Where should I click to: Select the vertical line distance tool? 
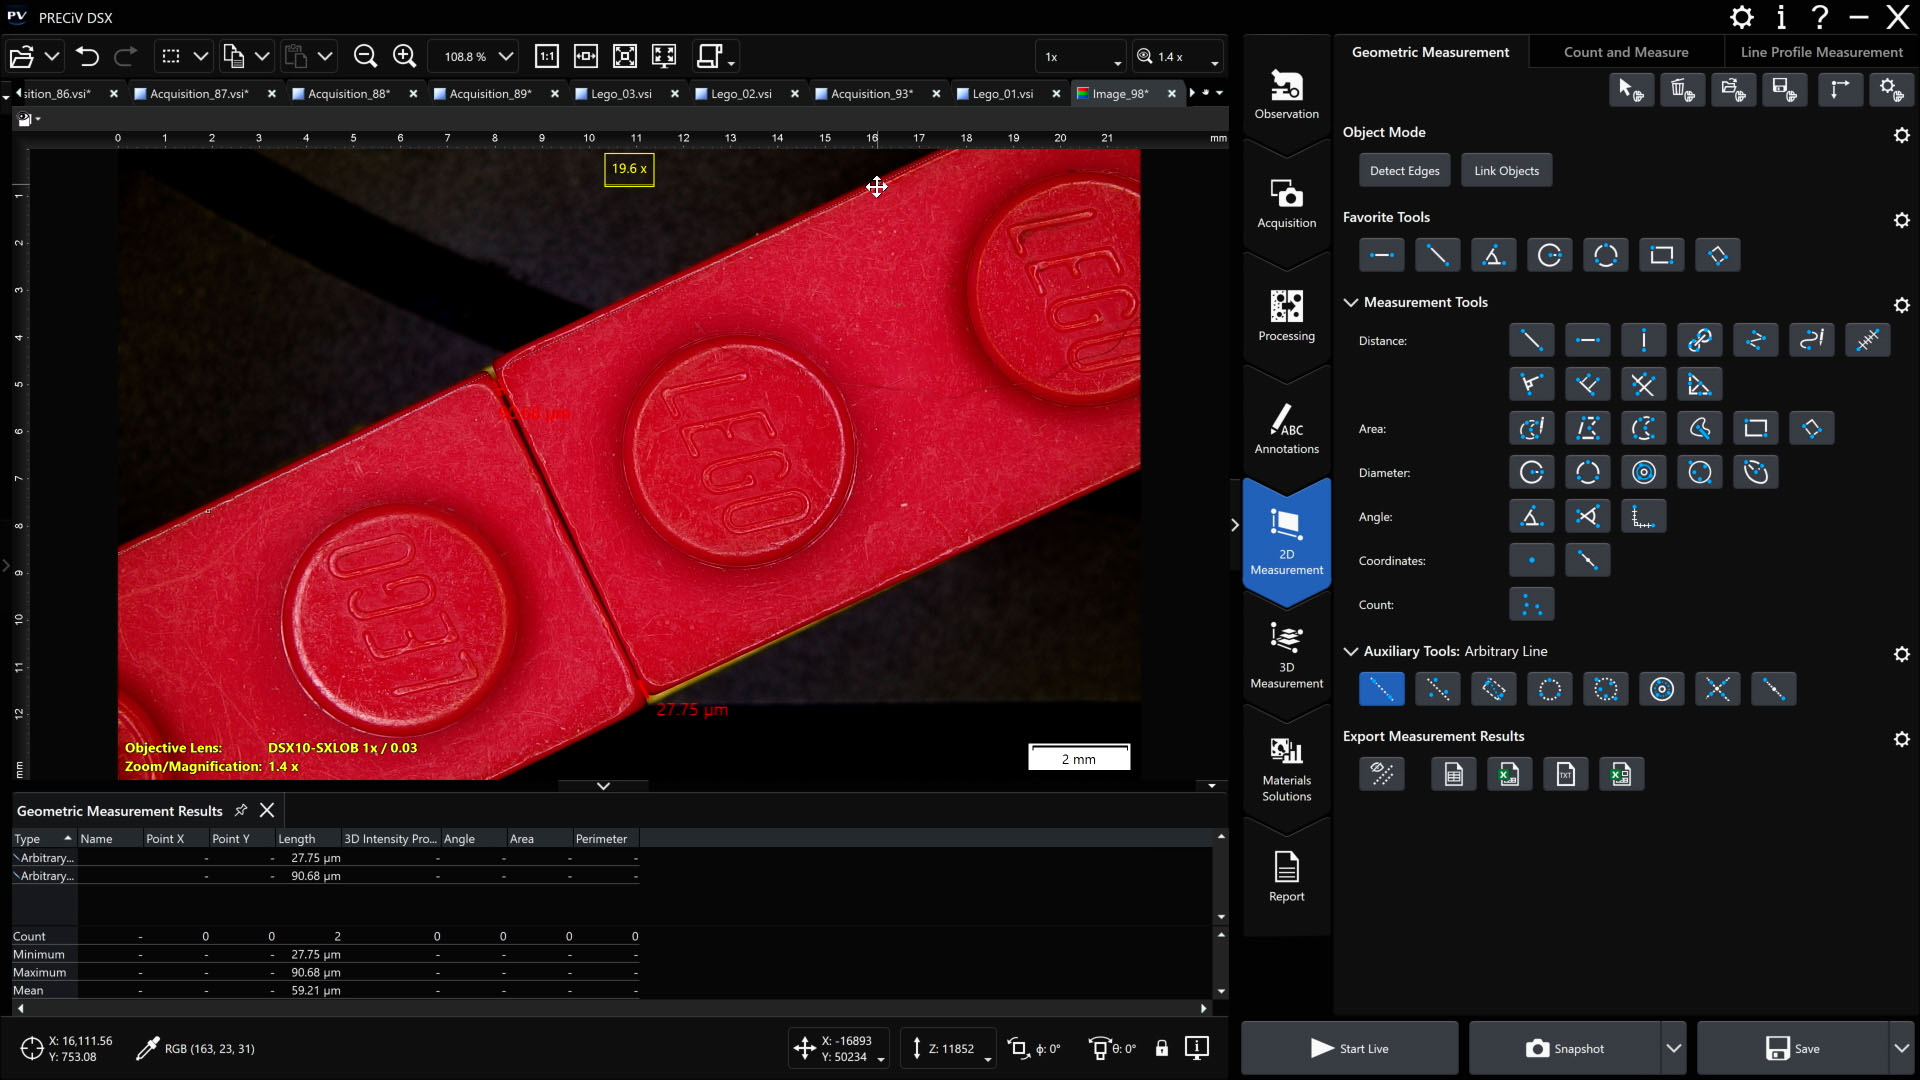1643,340
